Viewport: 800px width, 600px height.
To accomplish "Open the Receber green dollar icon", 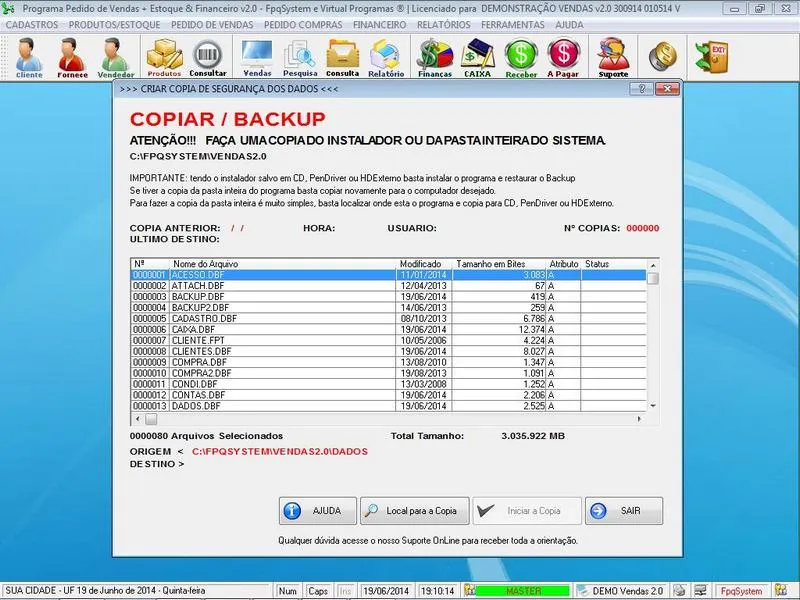I will pos(521,57).
